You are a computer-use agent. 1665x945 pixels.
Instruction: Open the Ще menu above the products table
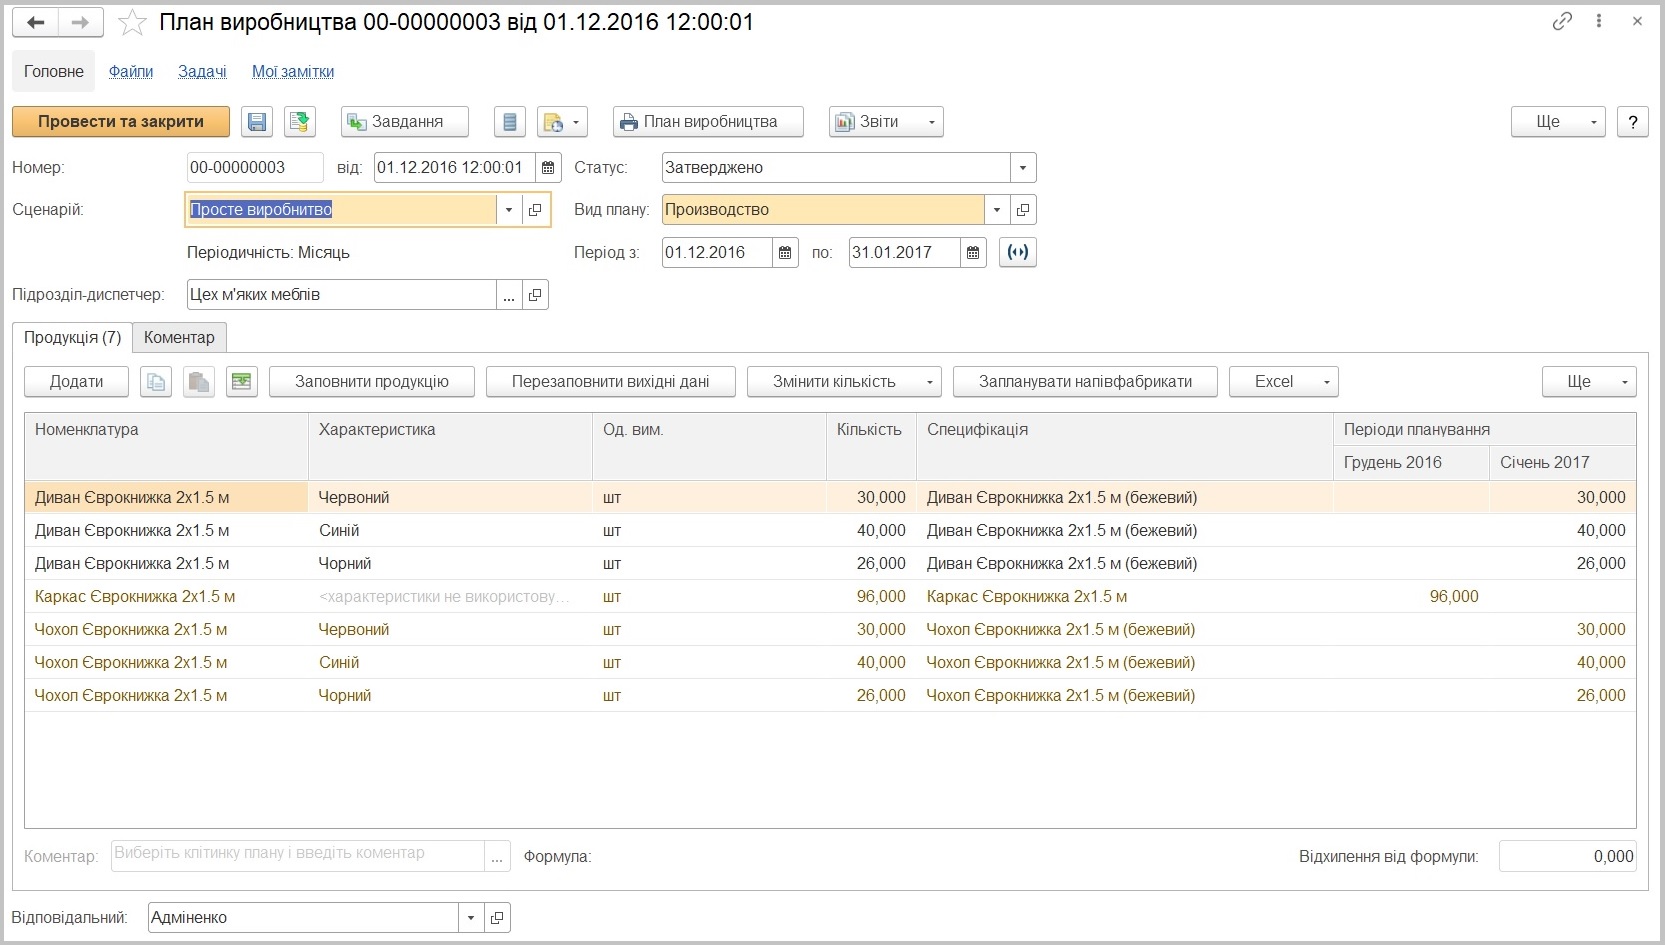[1590, 382]
